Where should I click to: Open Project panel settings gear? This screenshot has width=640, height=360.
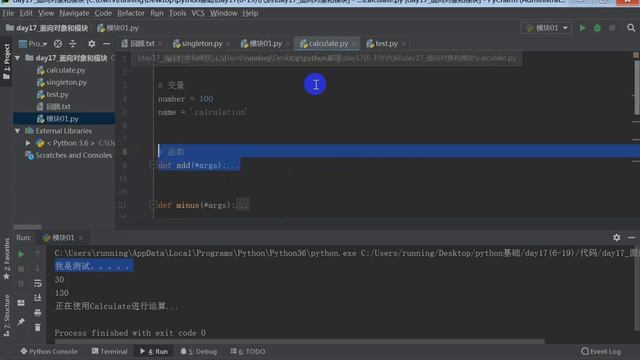[x=91, y=44]
